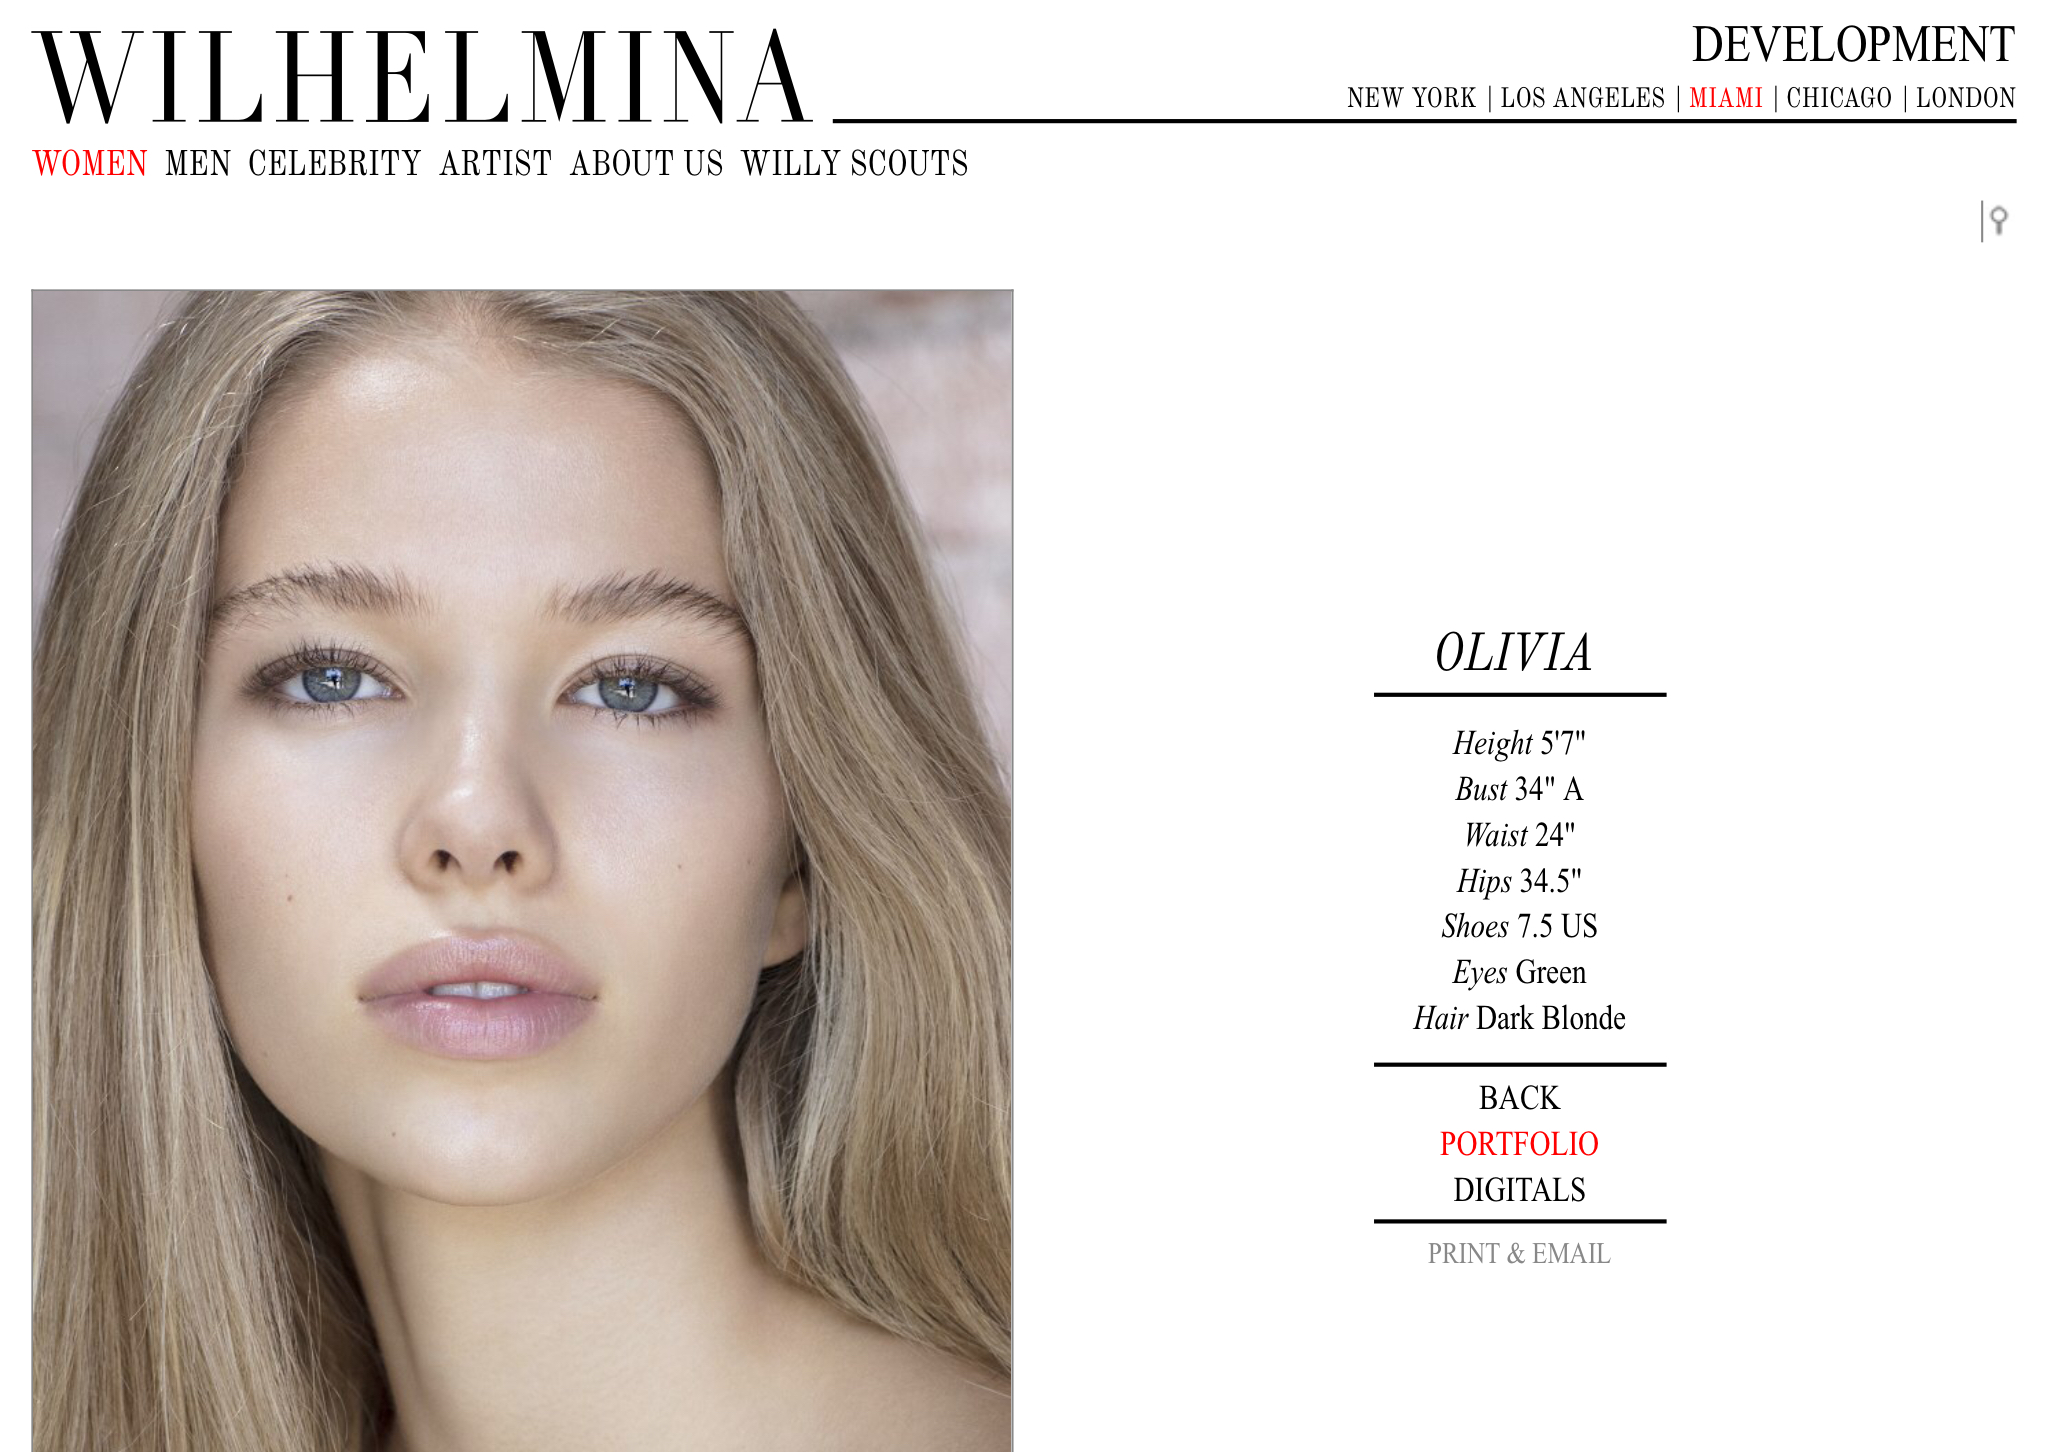Visit the WILLY SCOUTS page
This screenshot has height=1452, width=2048.
tap(855, 163)
